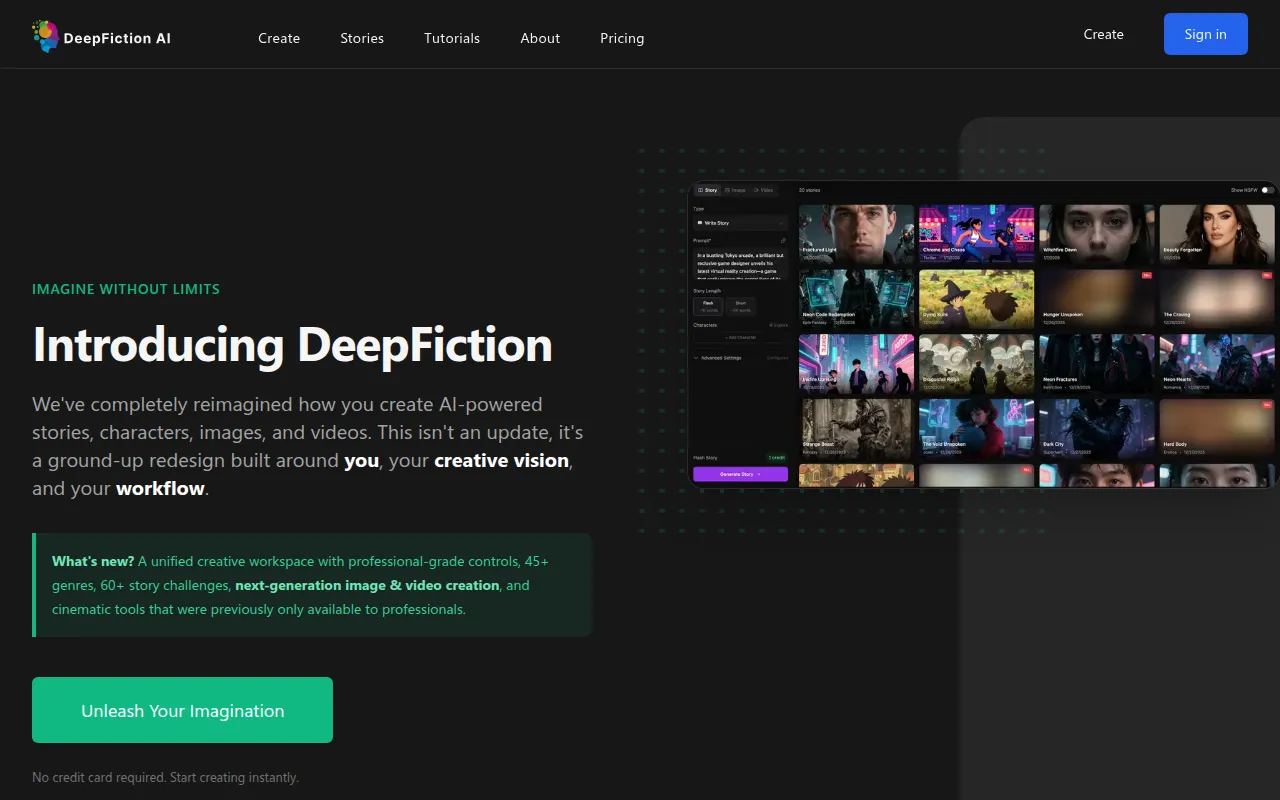The height and width of the screenshot is (800, 1280).
Task: Open the Stories navigation item
Action: point(362,38)
